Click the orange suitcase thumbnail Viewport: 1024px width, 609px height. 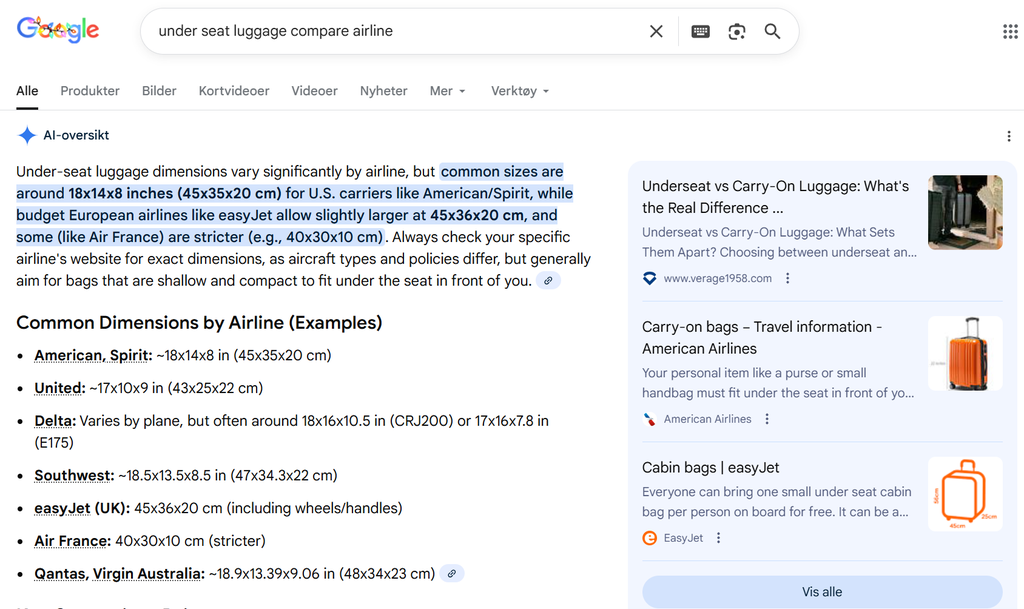pyautogui.click(x=964, y=353)
